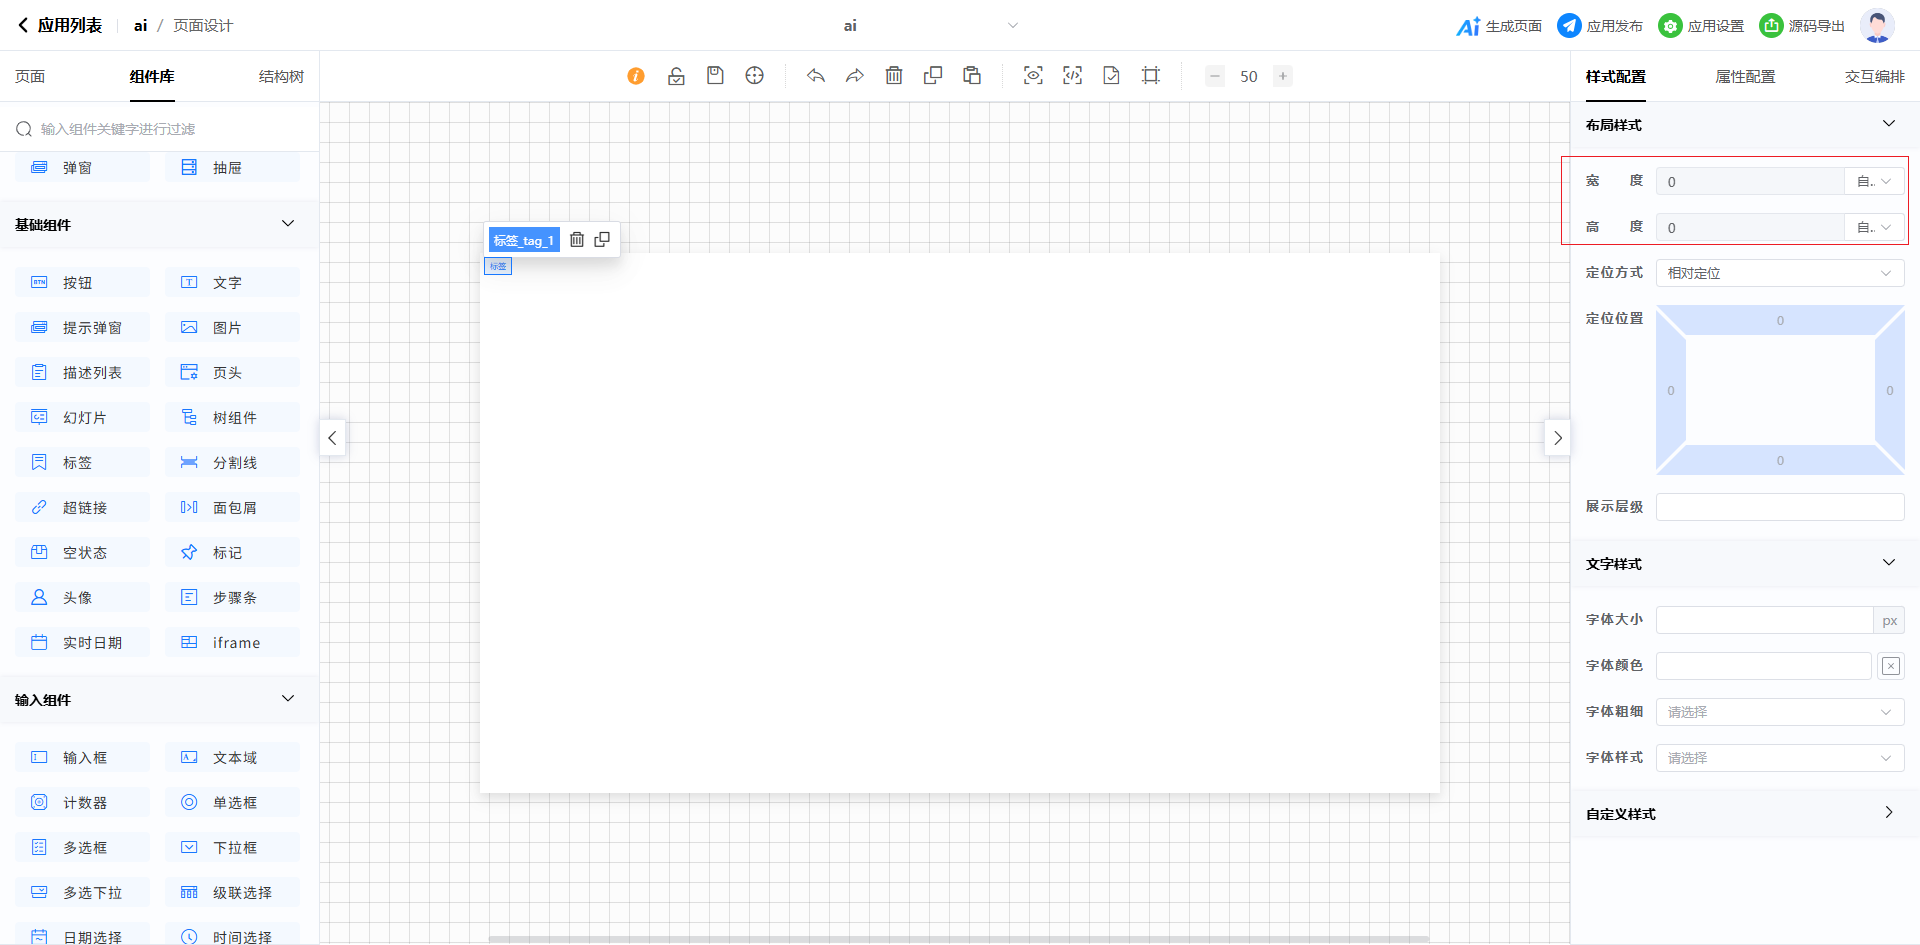Open 应用发布 from top bar

[1600, 26]
